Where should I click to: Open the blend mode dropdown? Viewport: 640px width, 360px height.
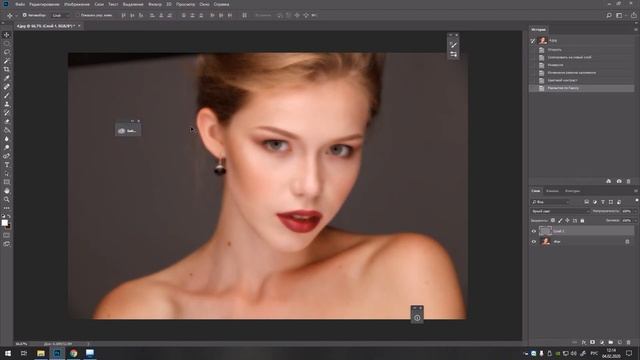click(560, 211)
